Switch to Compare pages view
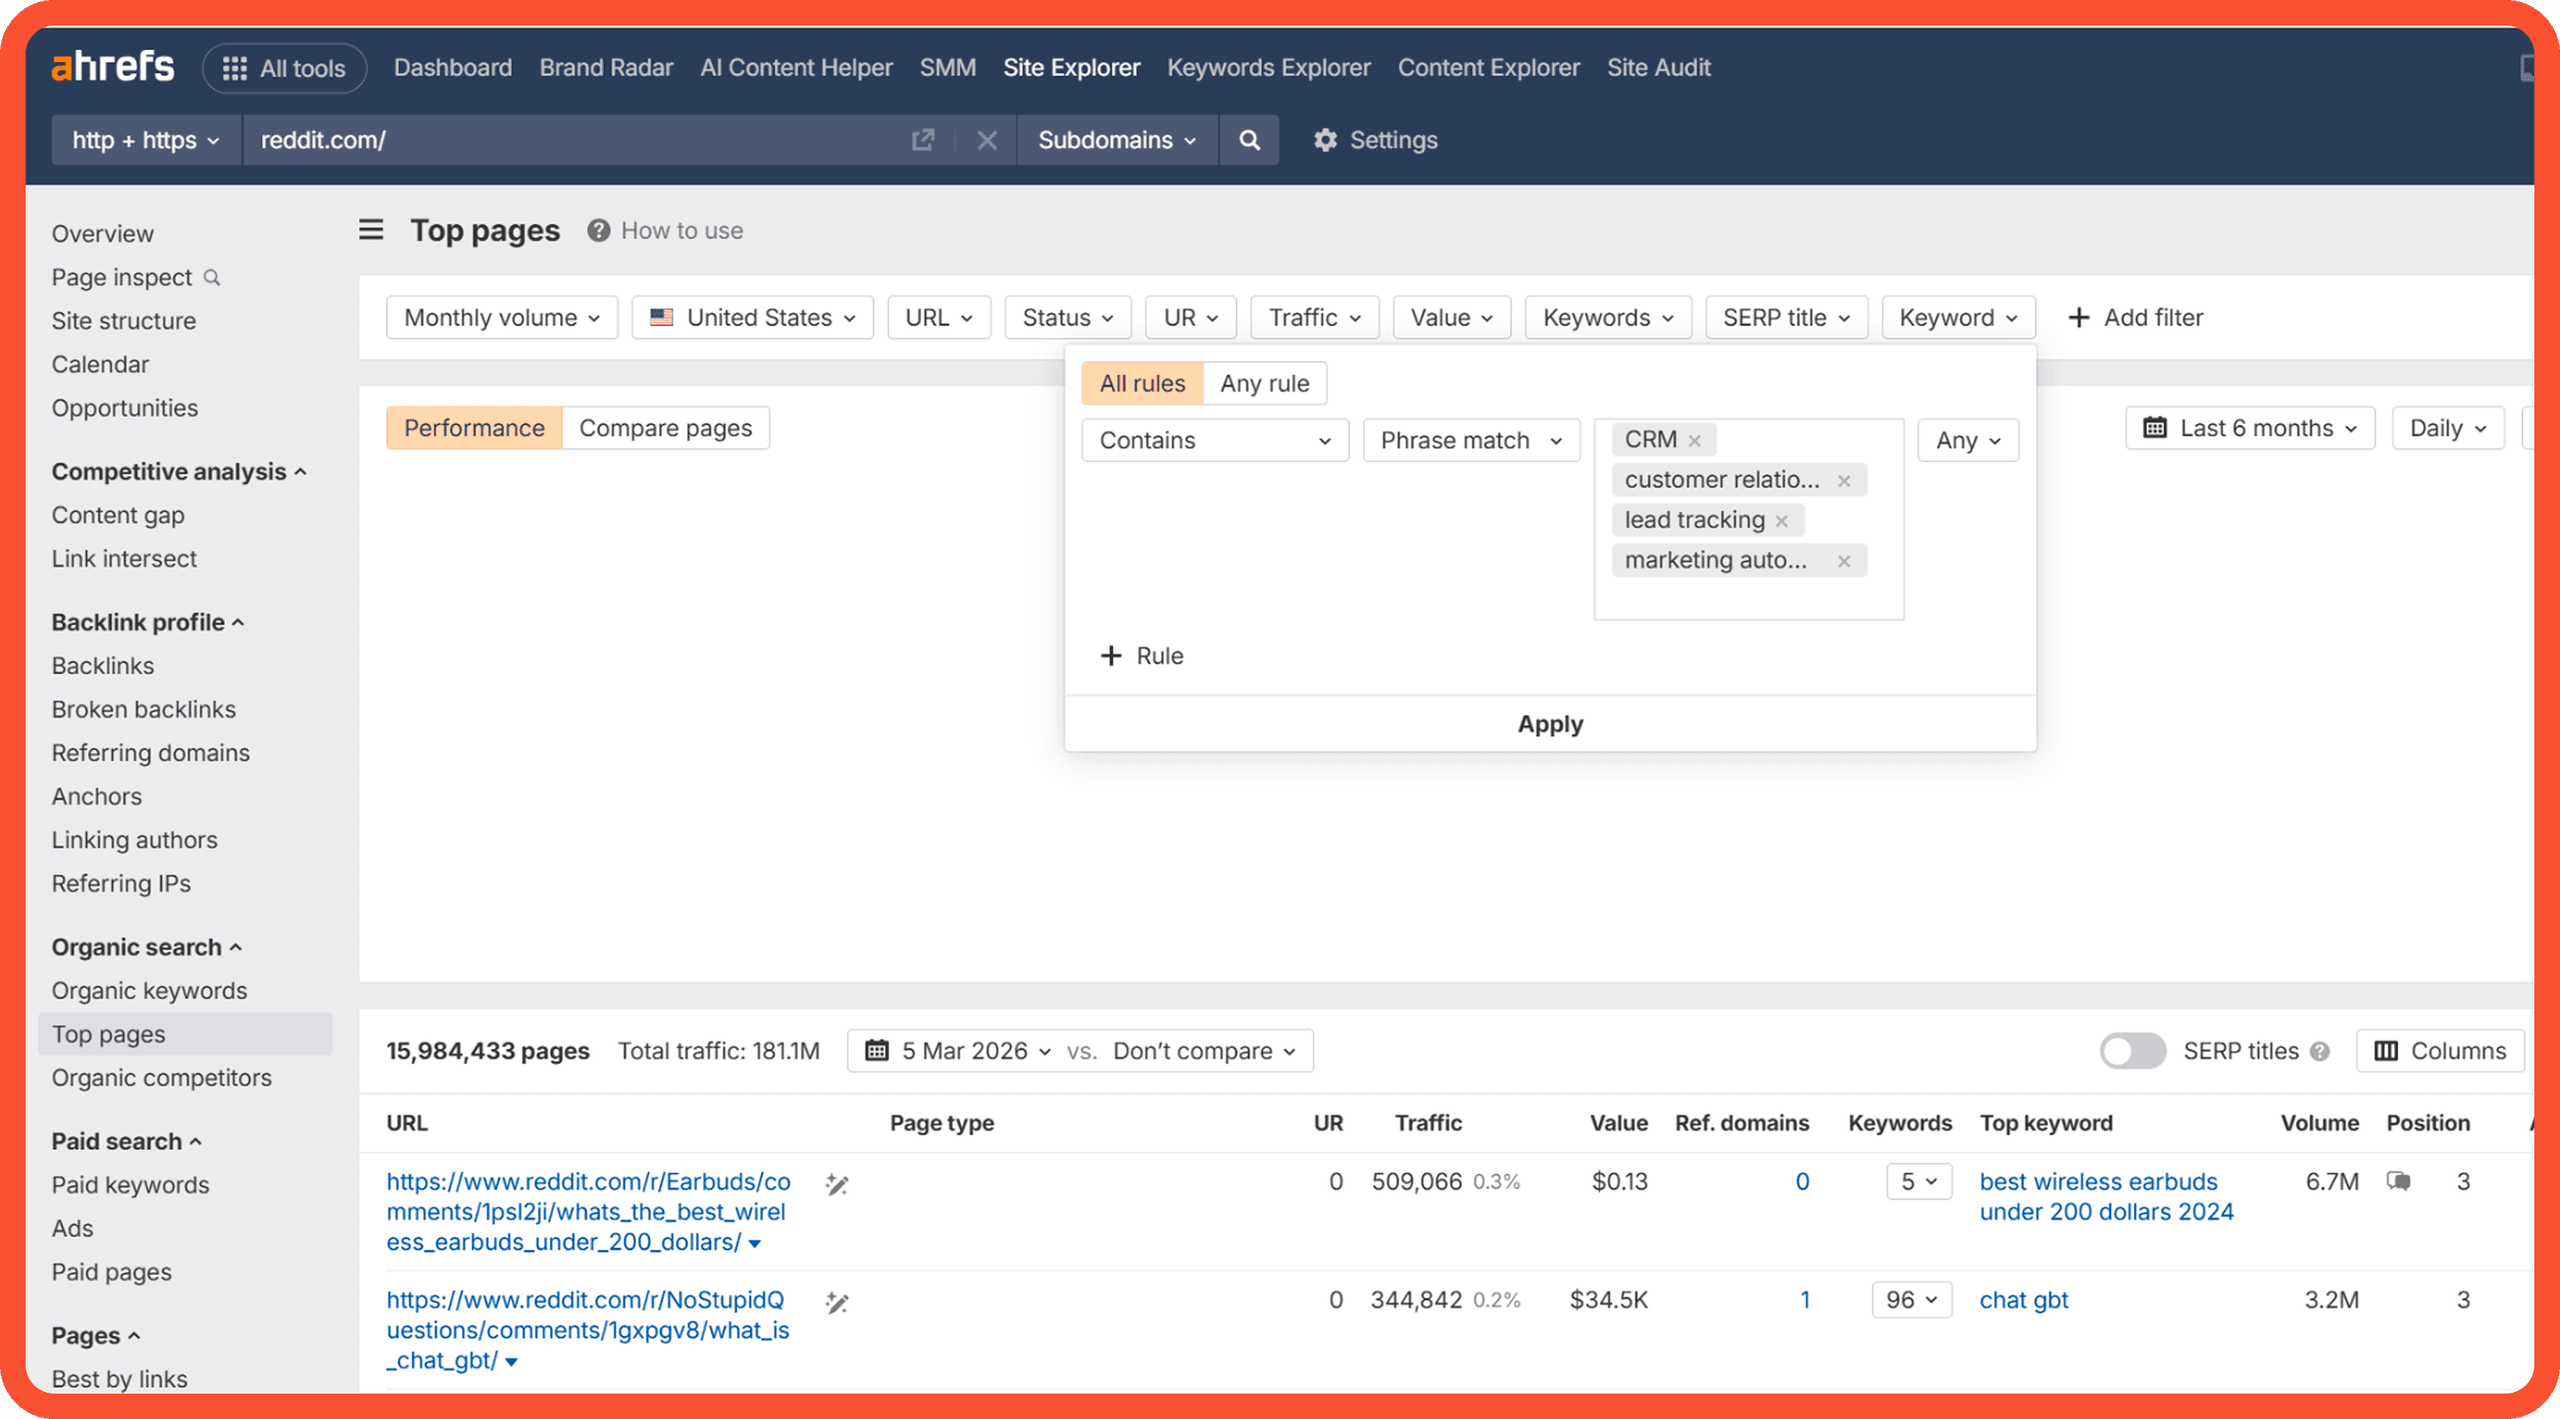2560x1419 pixels. pyautogui.click(x=665, y=428)
